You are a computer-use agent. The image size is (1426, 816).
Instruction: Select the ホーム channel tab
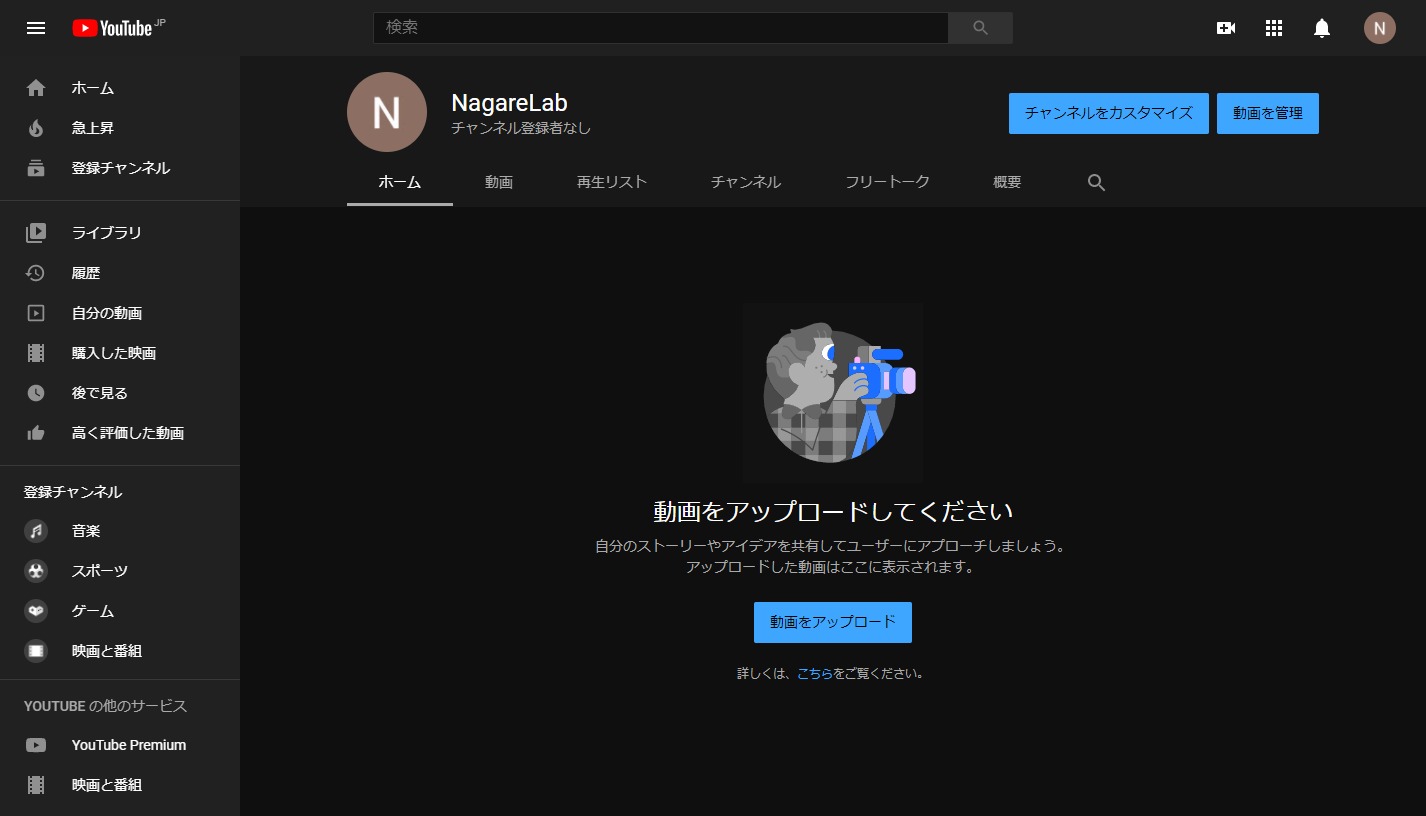(400, 182)
